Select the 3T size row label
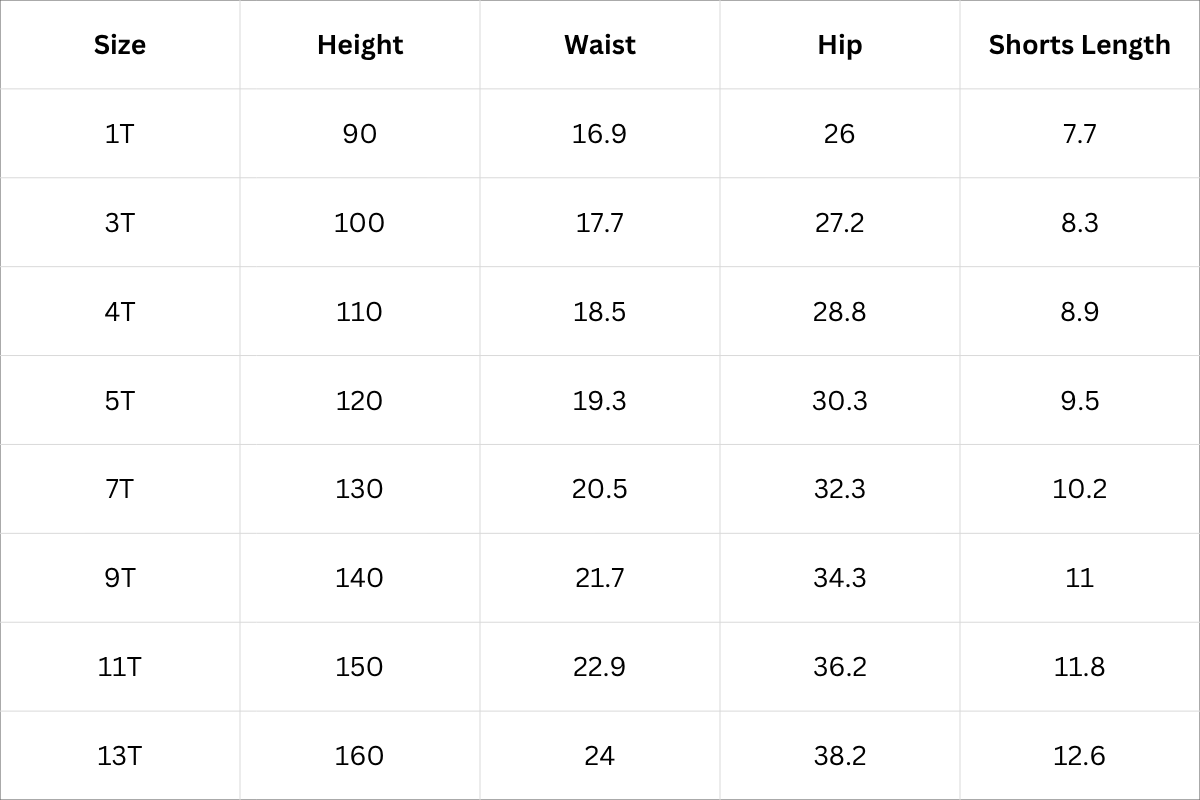Viewport: 1200px width, 800px height. click(120, 223)
